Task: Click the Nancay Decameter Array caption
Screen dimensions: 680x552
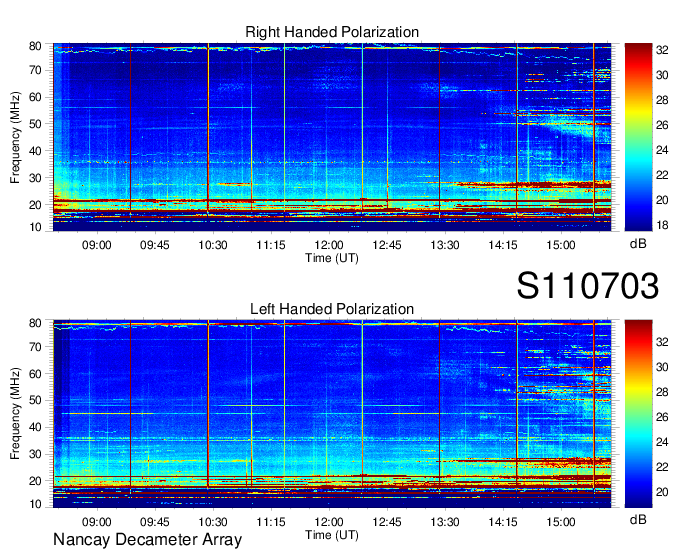Action: coord(147,540)
